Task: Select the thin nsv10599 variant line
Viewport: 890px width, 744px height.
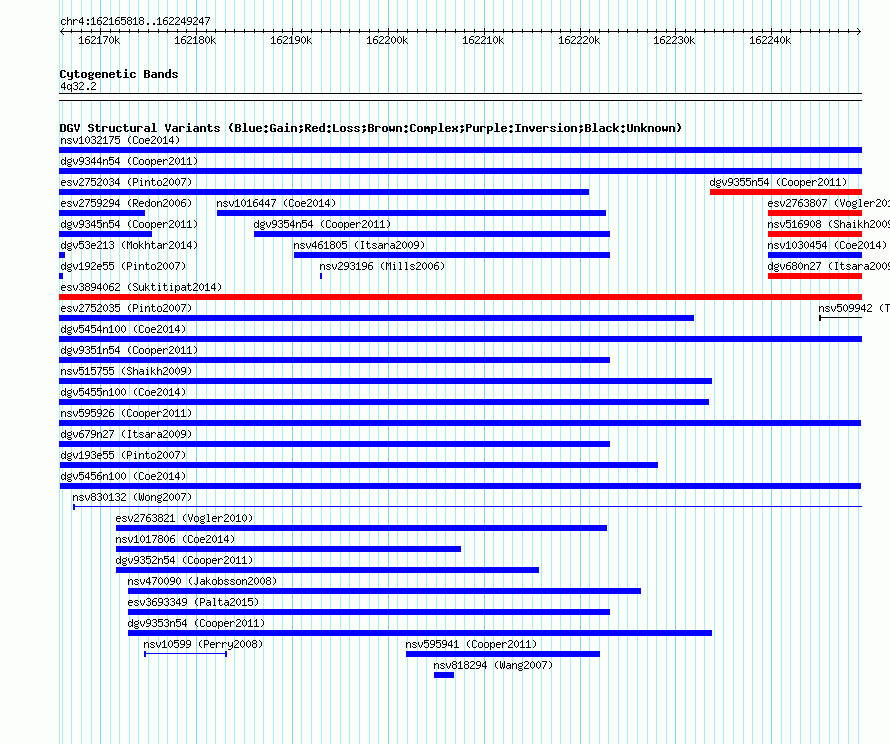Action: point(186,654)
